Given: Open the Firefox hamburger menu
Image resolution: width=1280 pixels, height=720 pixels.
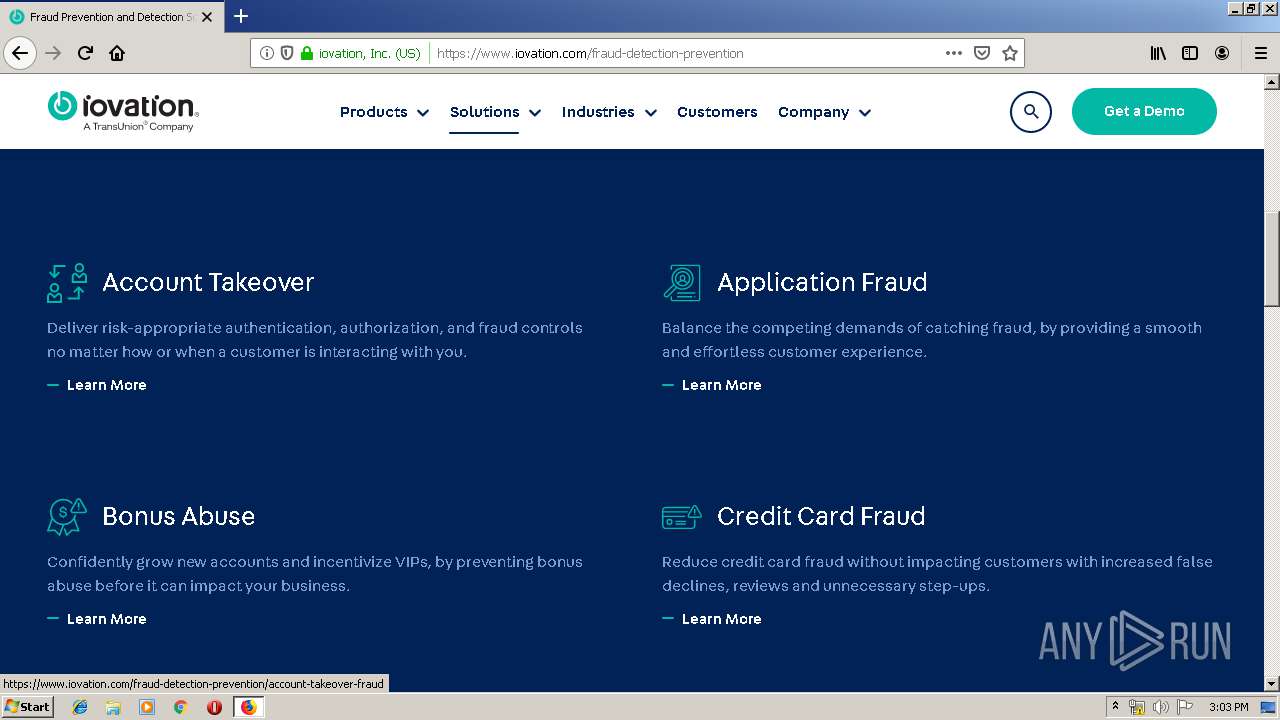Looking at the screenshot, I should [x=1260, y=53].
